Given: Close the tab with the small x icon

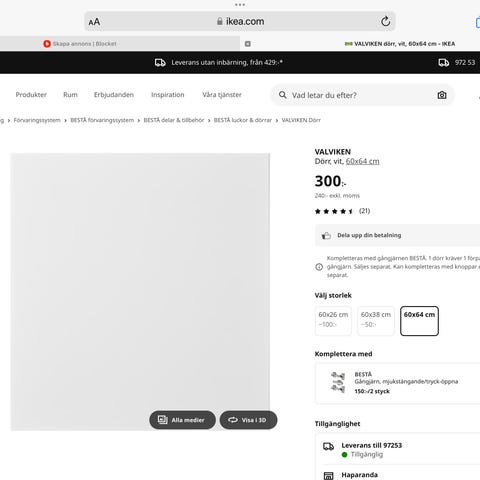Looking at the screenshot, I should pos(248,44).
